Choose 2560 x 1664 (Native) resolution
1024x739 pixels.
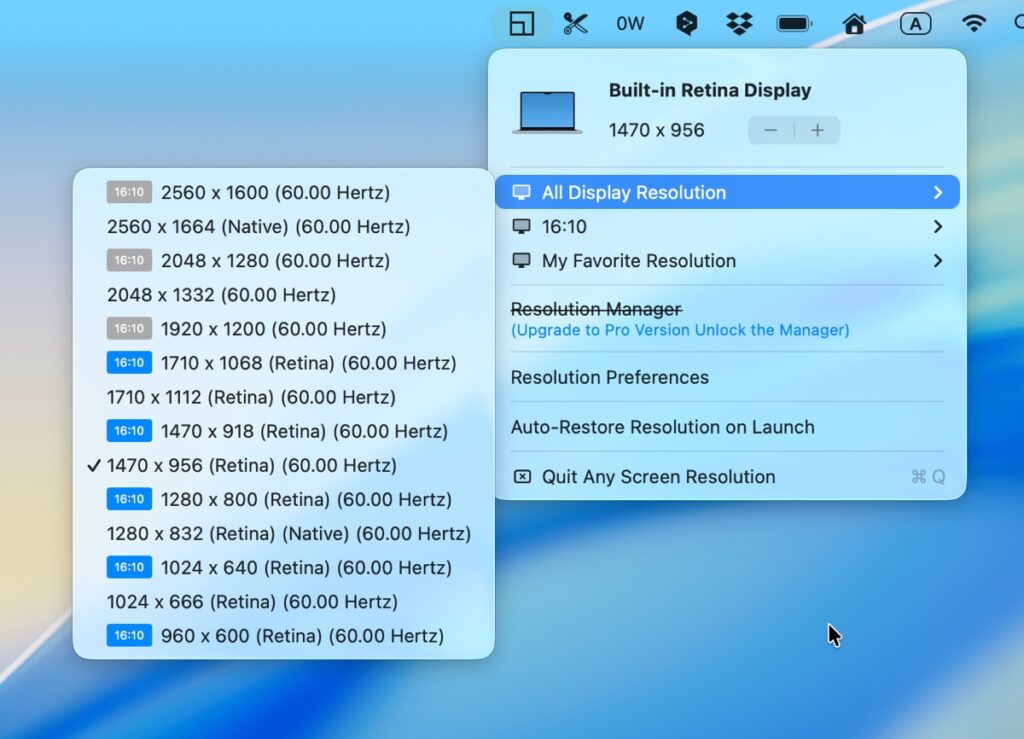coord(258,226)
